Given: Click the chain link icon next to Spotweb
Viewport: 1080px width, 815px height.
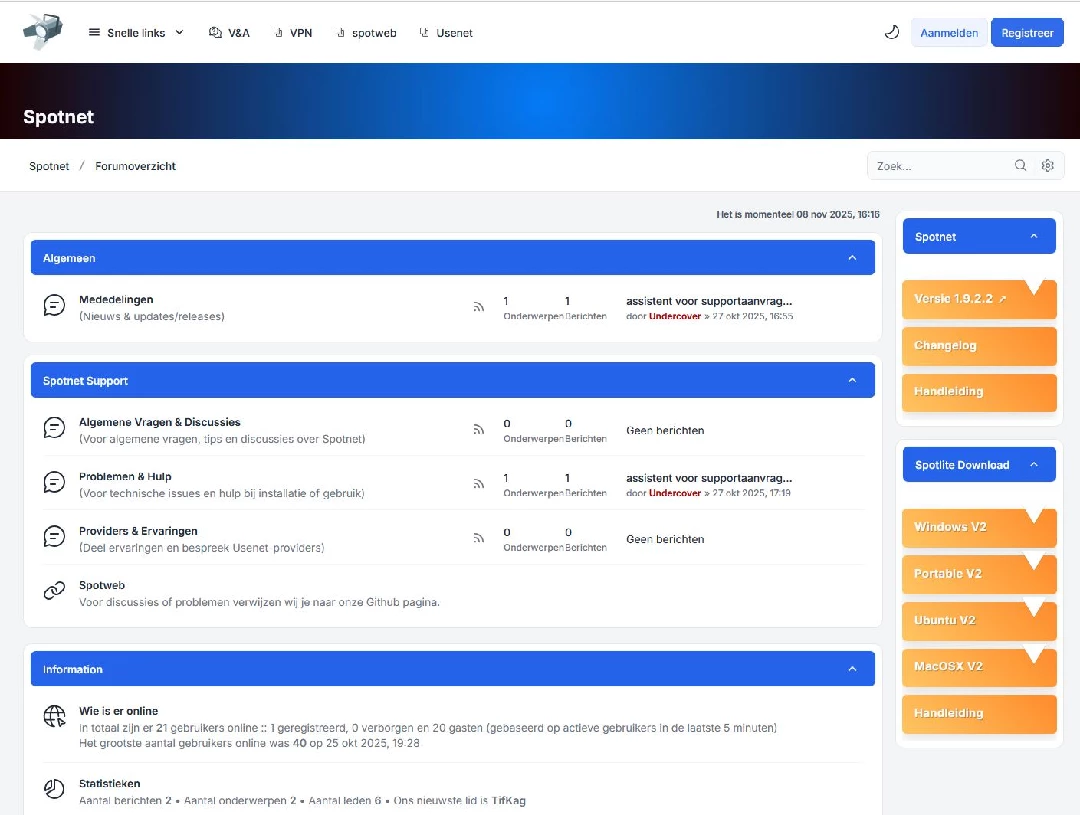Looking at the screenshot, I should tap(54, 591).
